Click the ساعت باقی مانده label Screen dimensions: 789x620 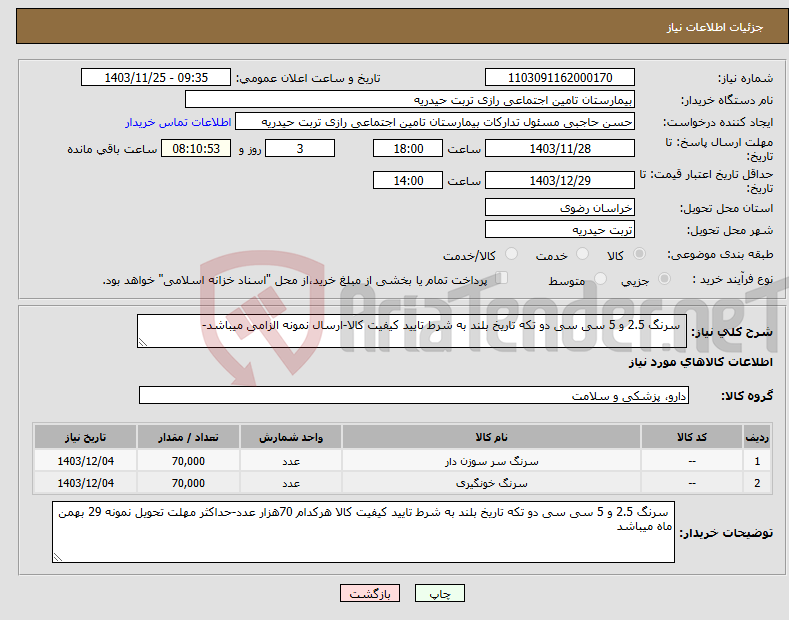(112, 149)
